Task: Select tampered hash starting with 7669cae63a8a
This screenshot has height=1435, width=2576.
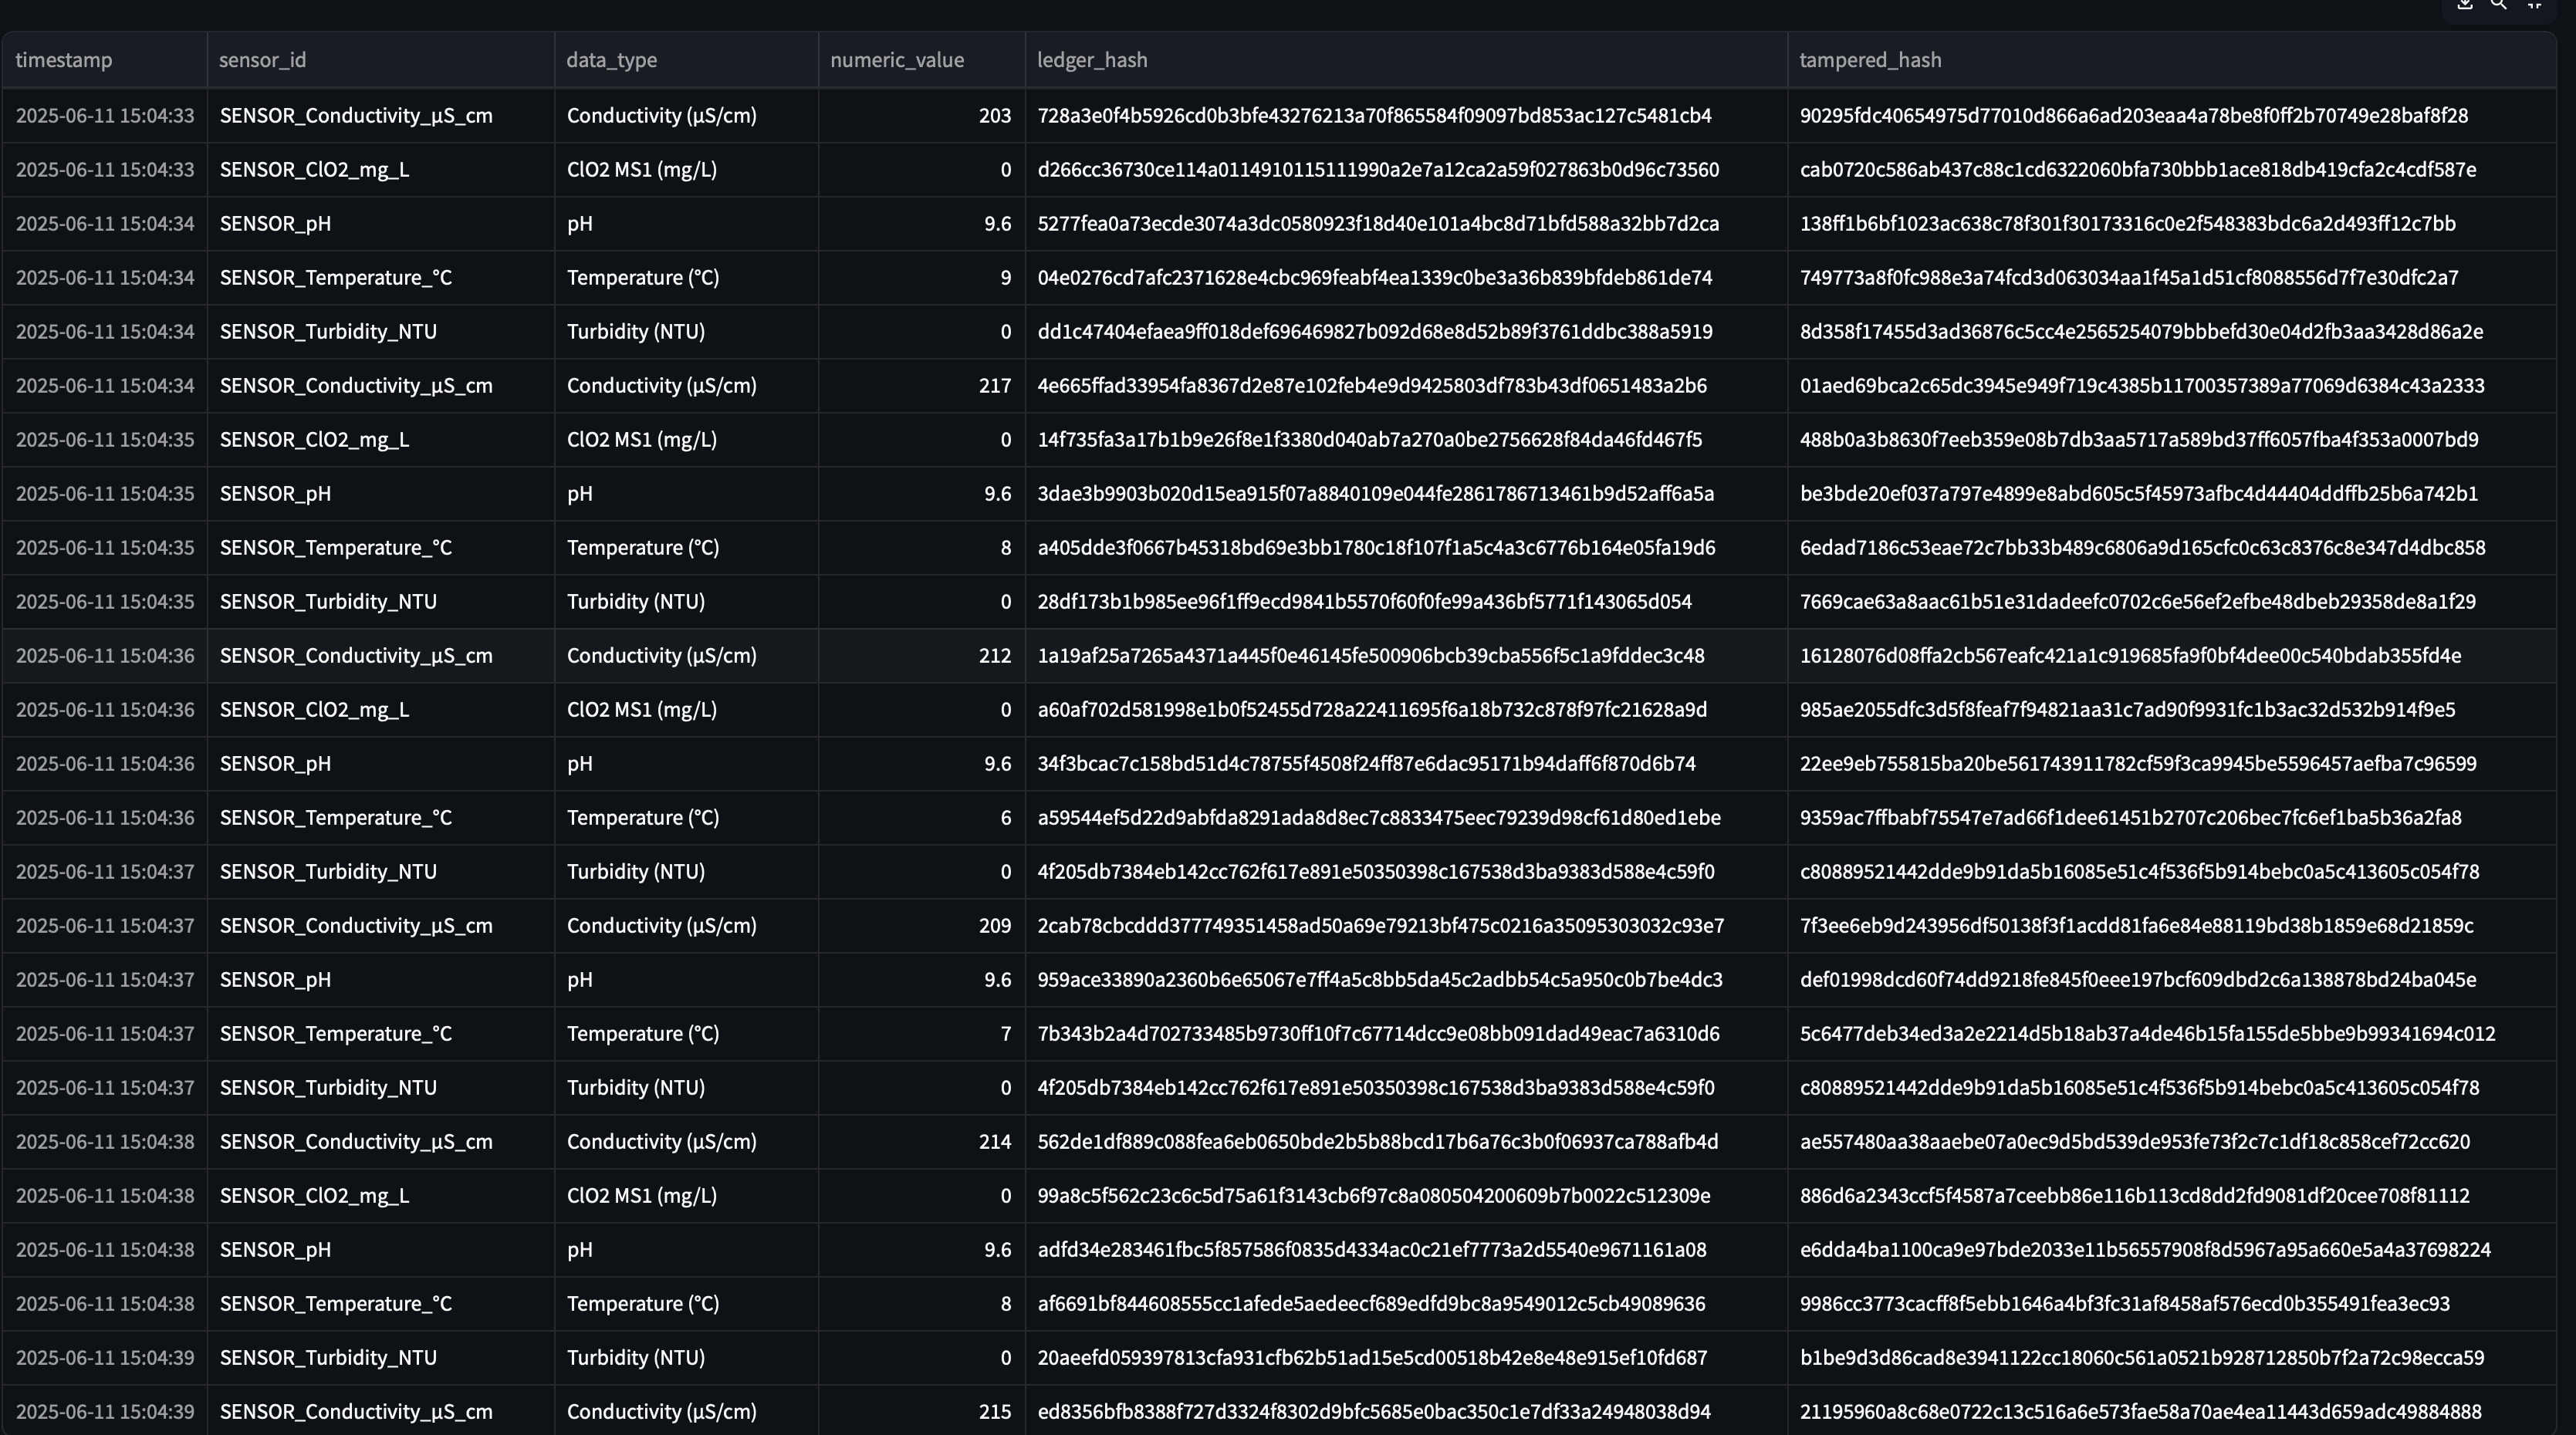Action: click(2172, 601)
